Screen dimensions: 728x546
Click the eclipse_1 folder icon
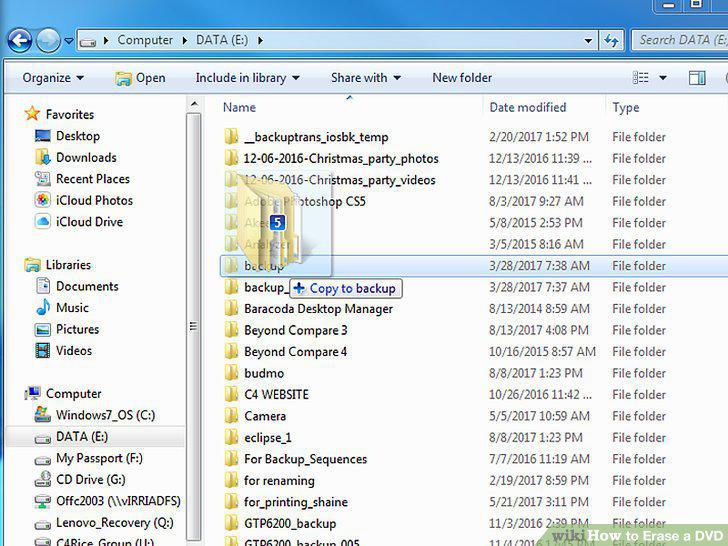click(x=231, y=437)
